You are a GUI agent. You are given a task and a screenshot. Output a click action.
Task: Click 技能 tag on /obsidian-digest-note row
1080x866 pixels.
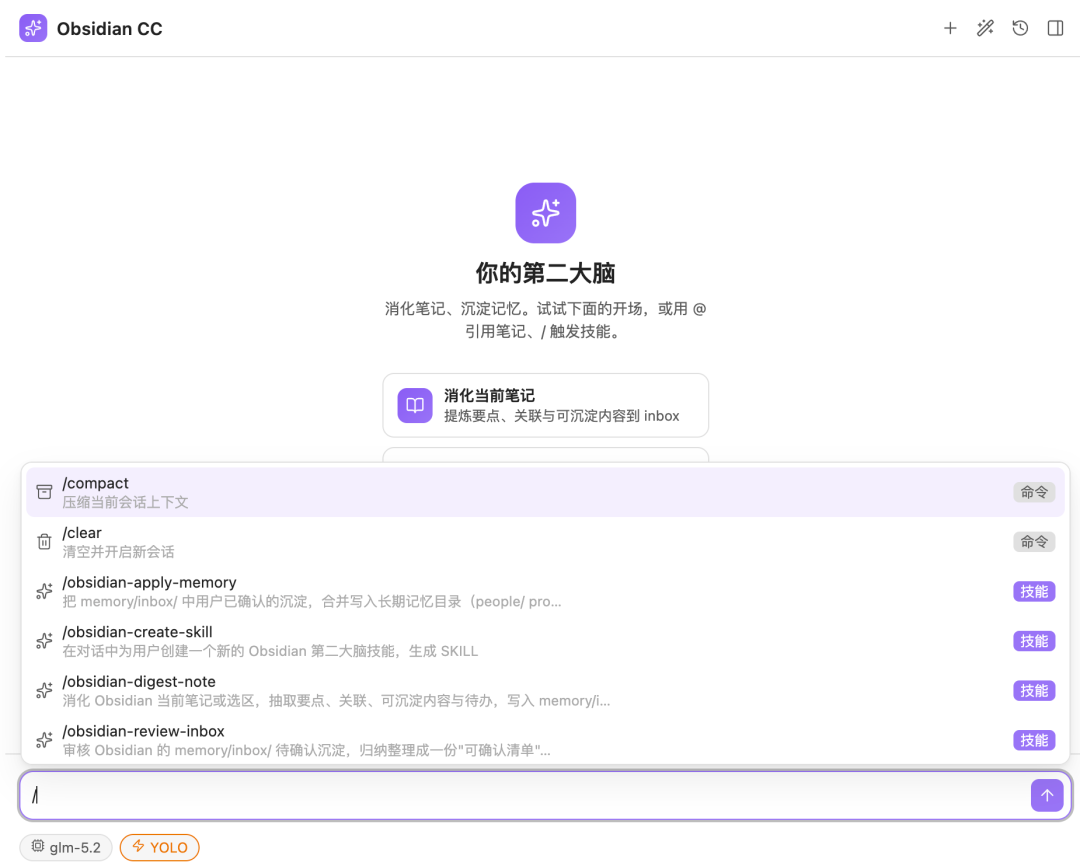pyautogui.click(x=1034, y=690)
